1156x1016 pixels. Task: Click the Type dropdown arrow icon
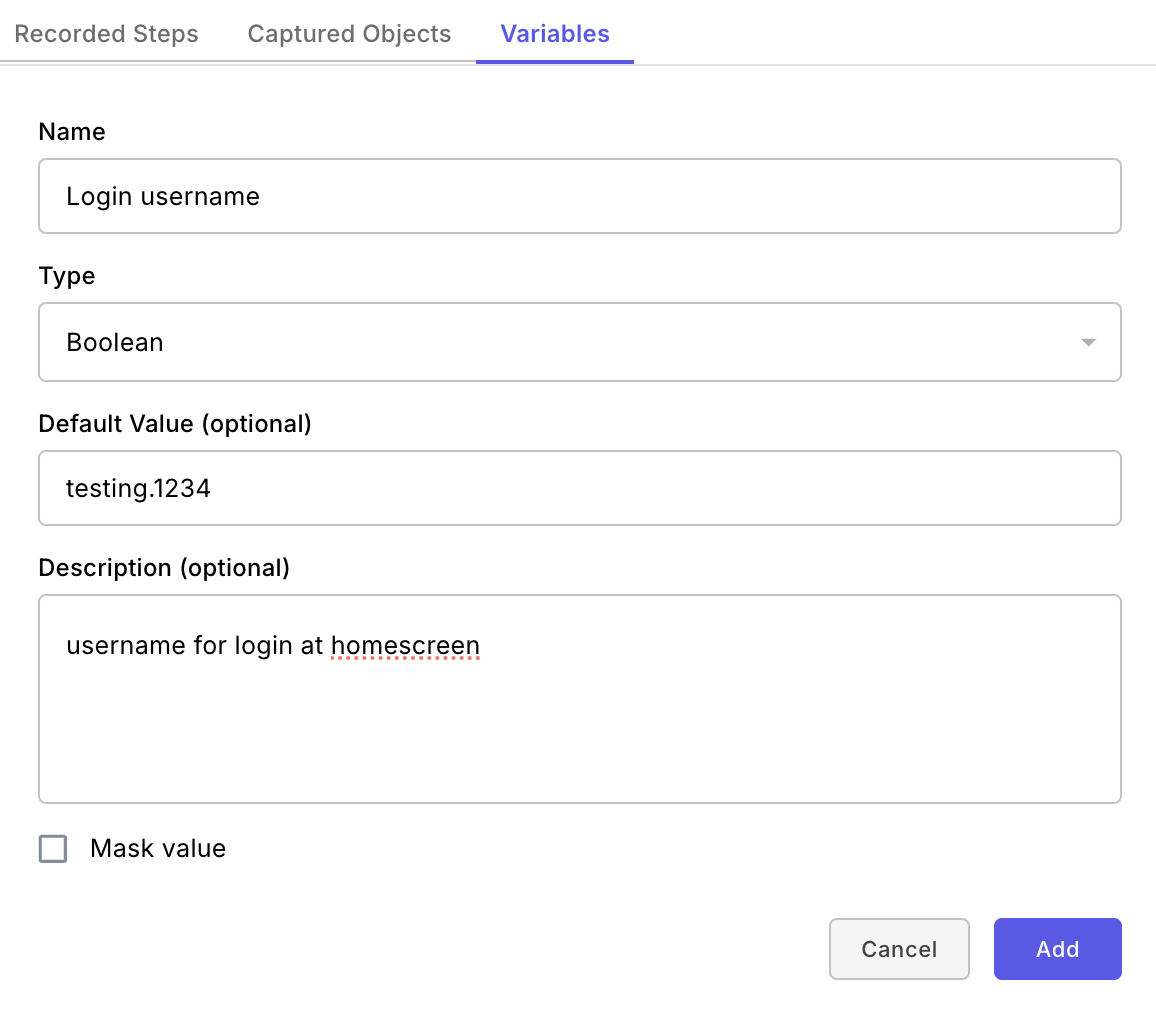pyautogui.click(x=1089, y=343)
